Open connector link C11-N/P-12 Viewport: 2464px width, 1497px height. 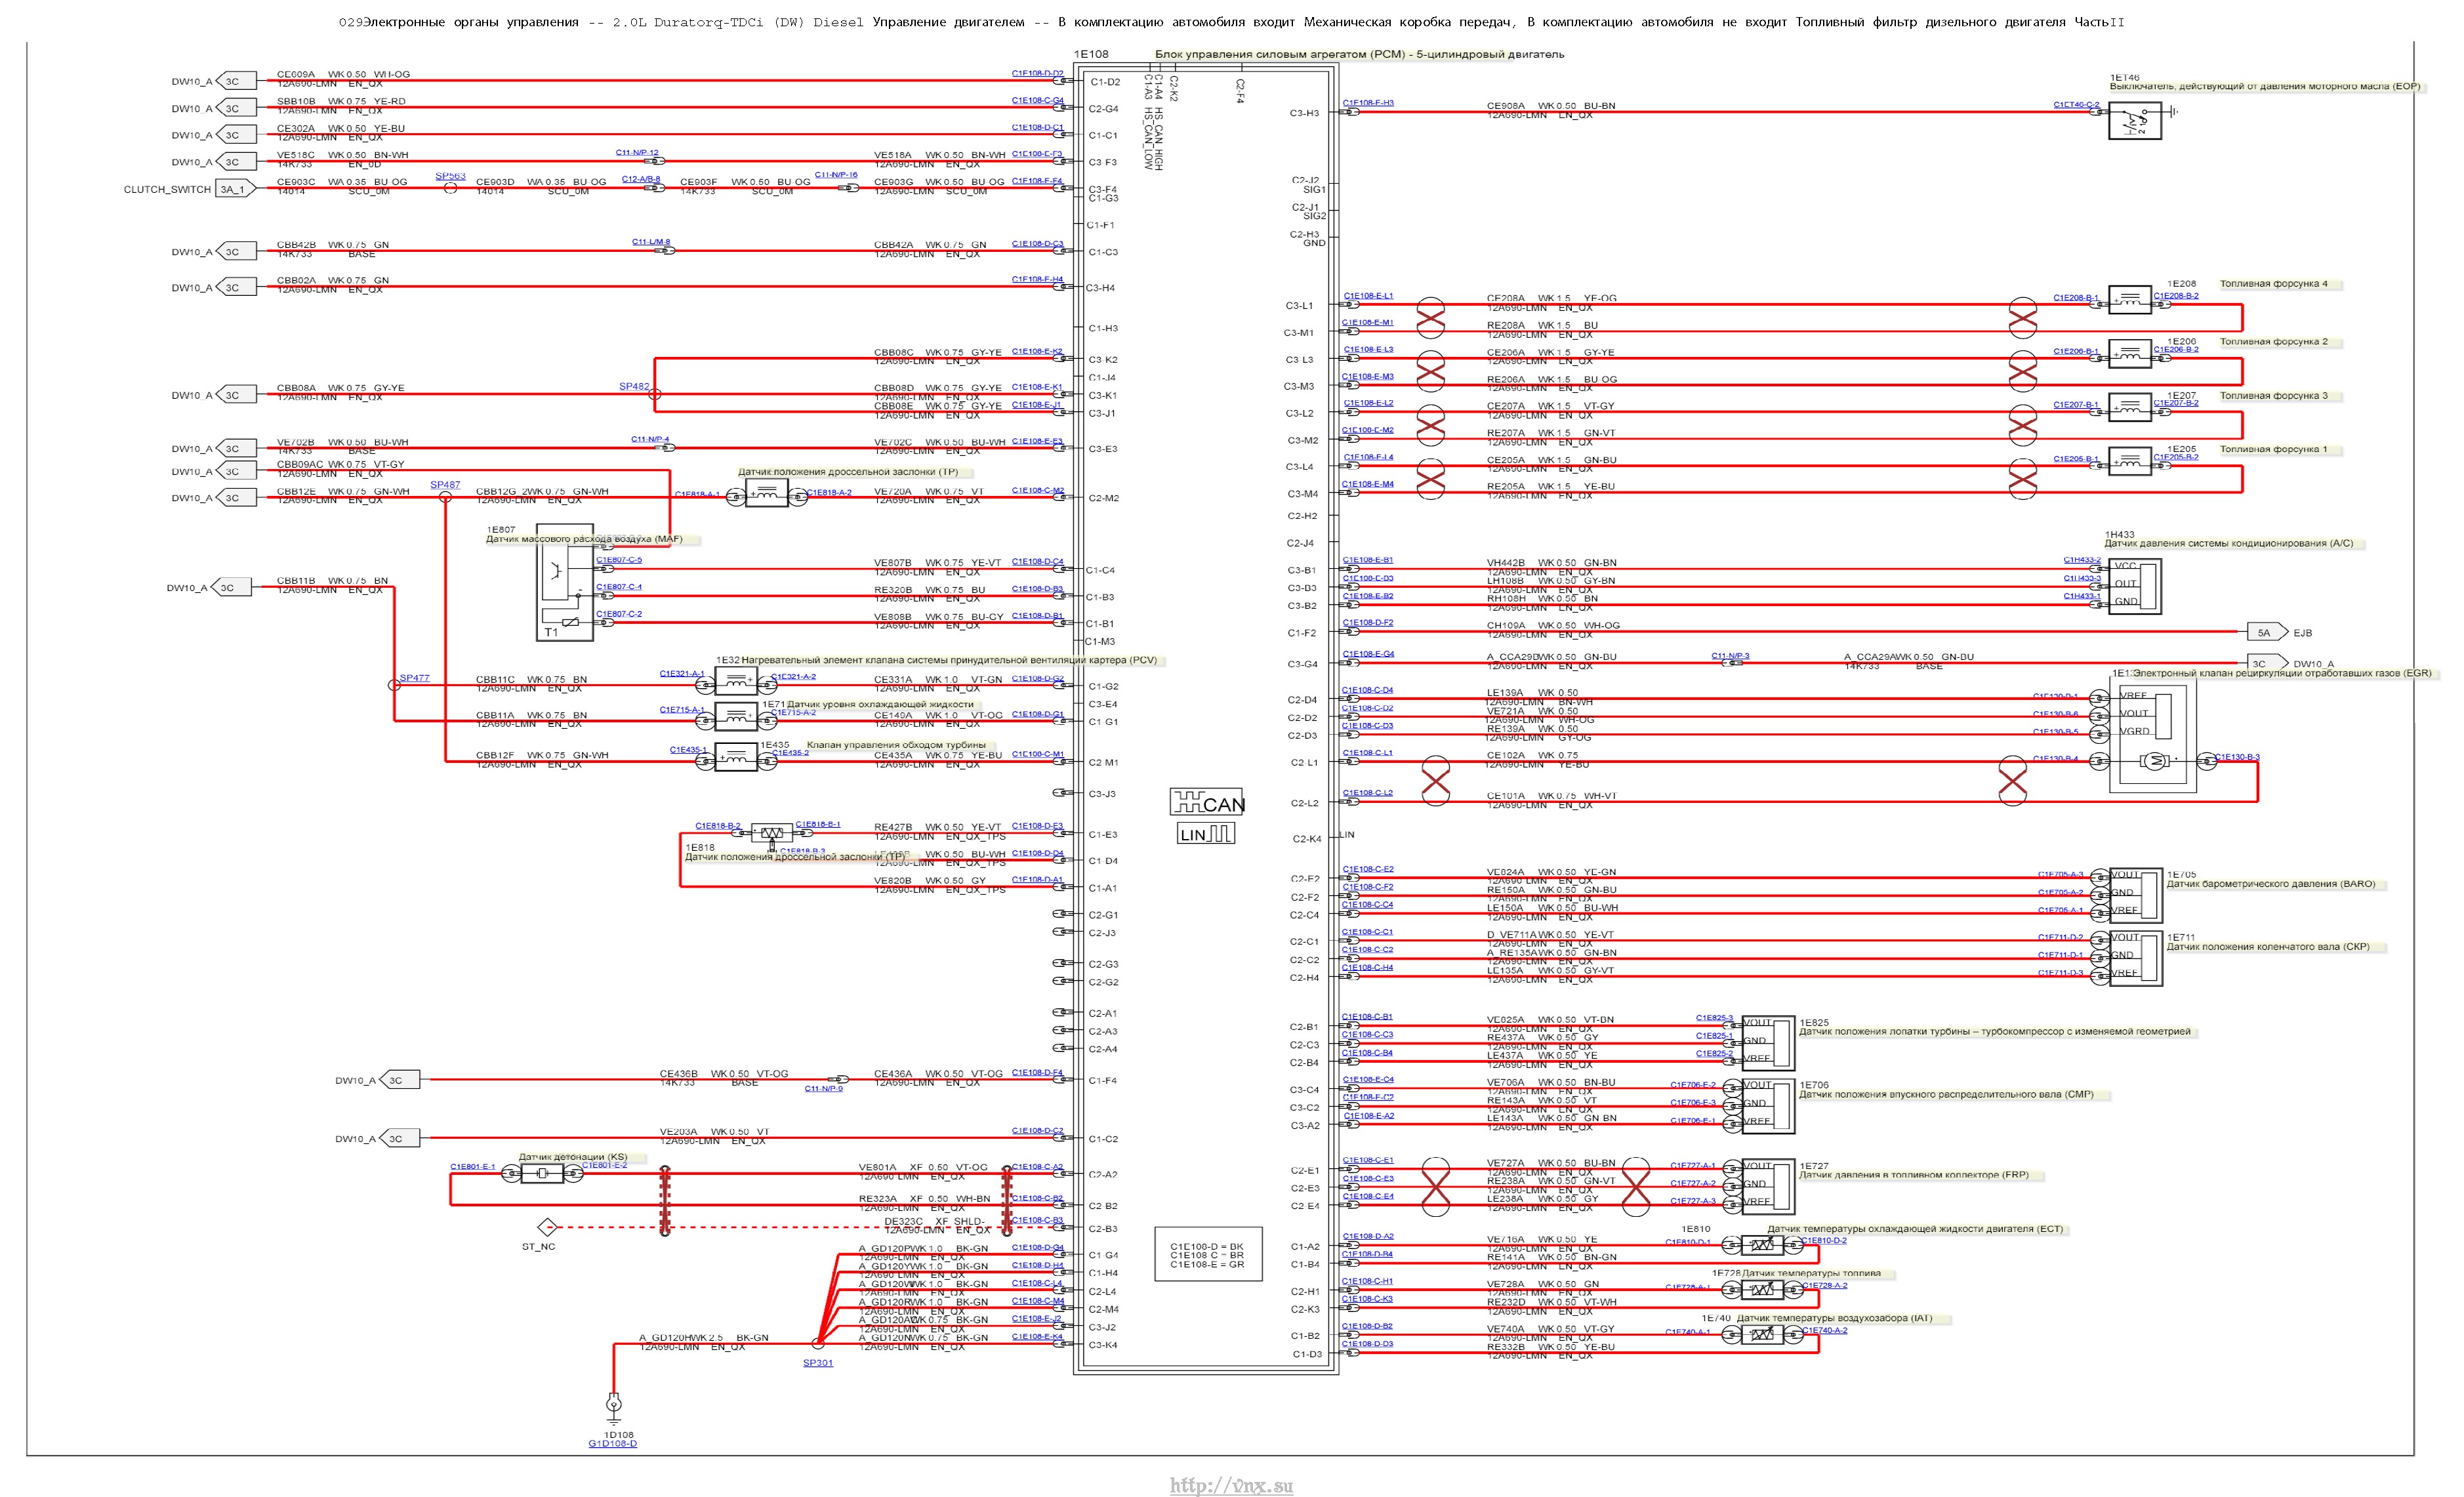coord(637,152)
